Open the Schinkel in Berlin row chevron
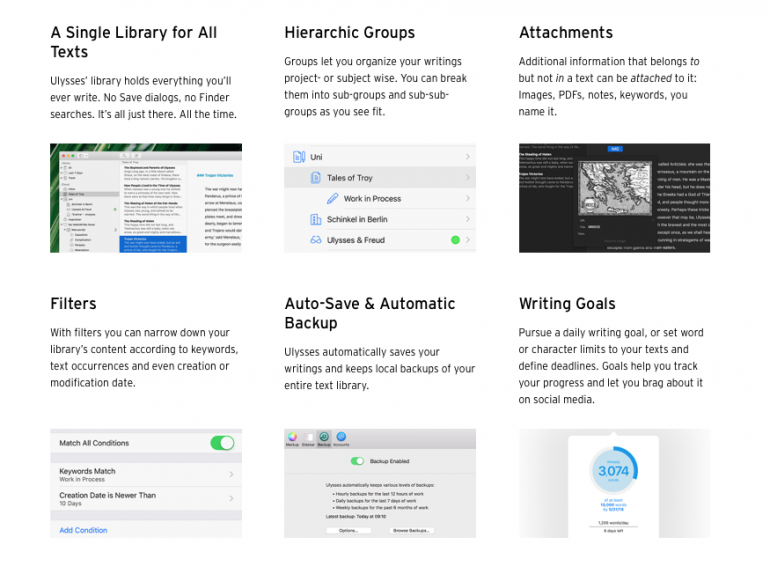Viewport: 770px width, 574px height. (468, 219)
